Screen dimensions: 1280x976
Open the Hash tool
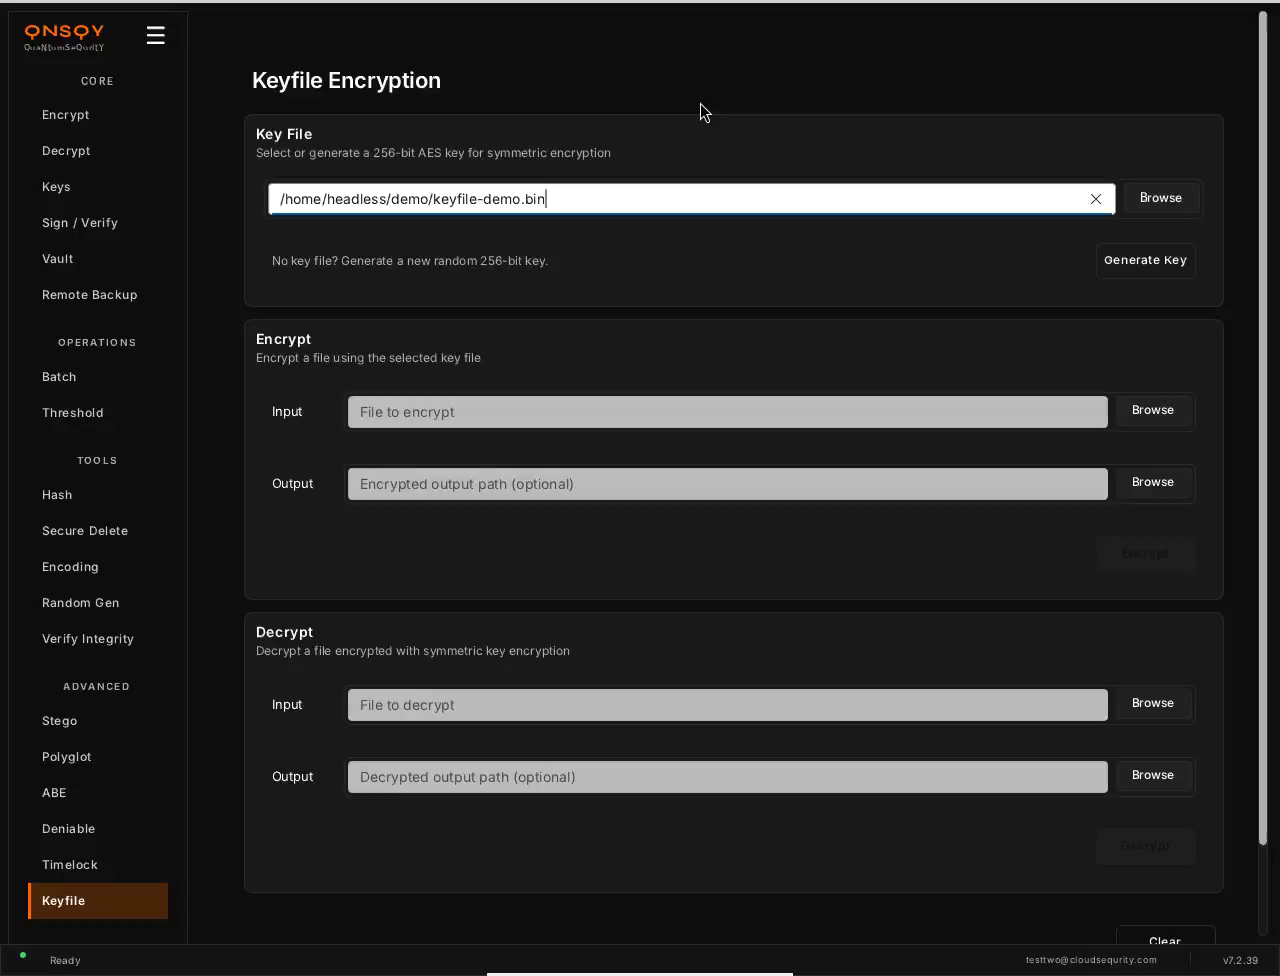[98, 495]
